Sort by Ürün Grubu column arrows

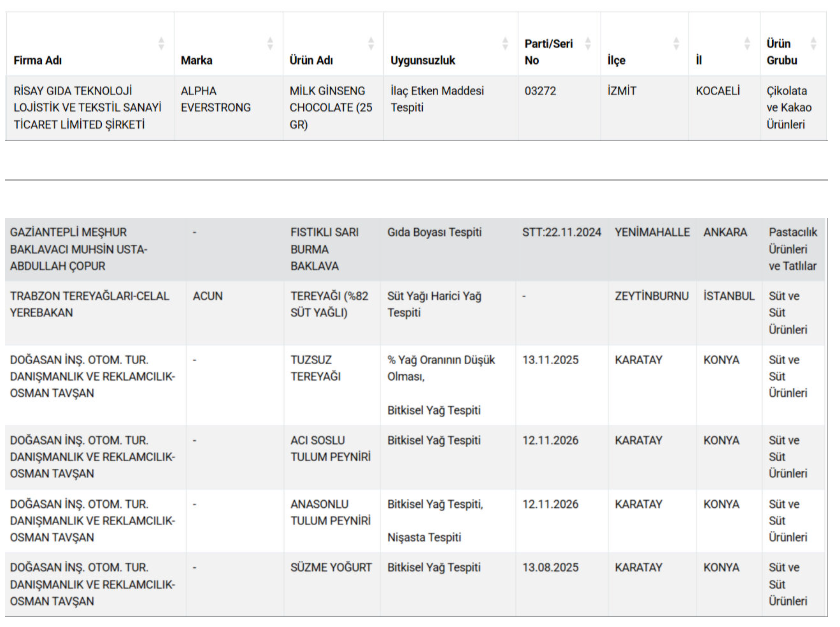coord(813,43)
